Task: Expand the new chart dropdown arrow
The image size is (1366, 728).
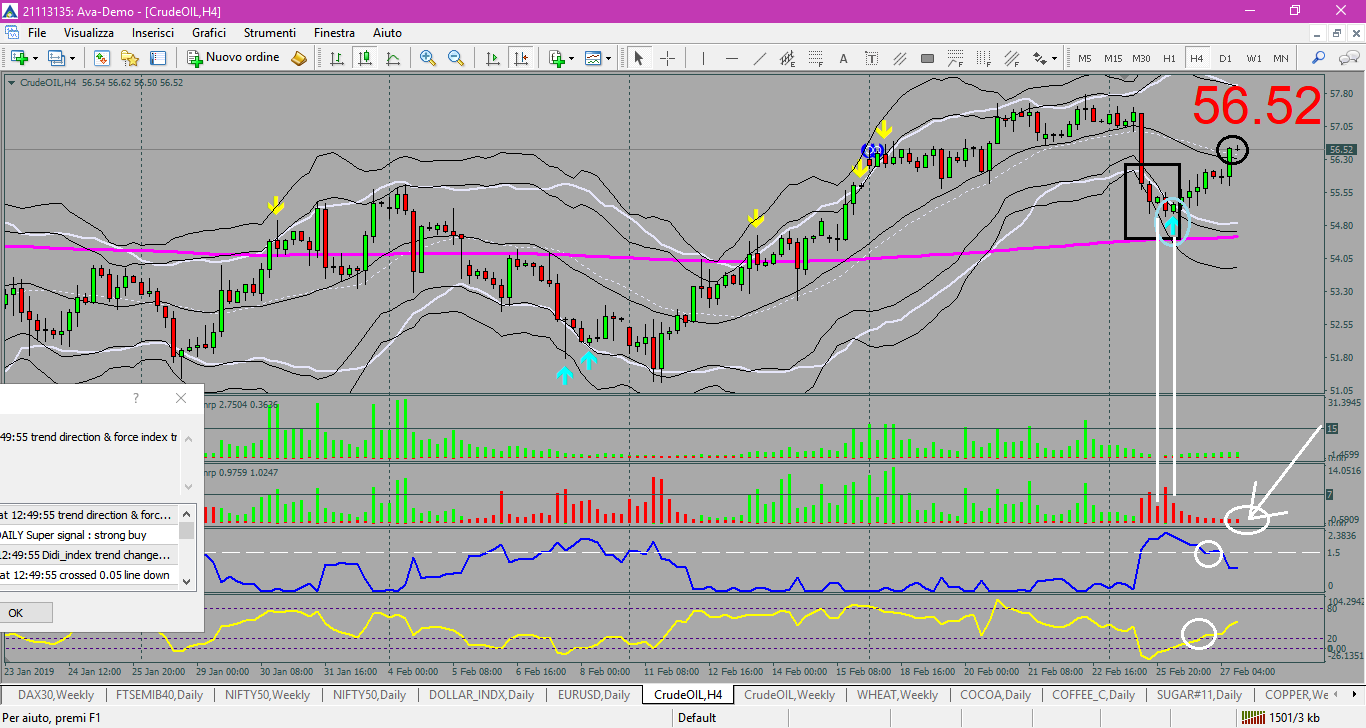Action: tap(35, 58)
